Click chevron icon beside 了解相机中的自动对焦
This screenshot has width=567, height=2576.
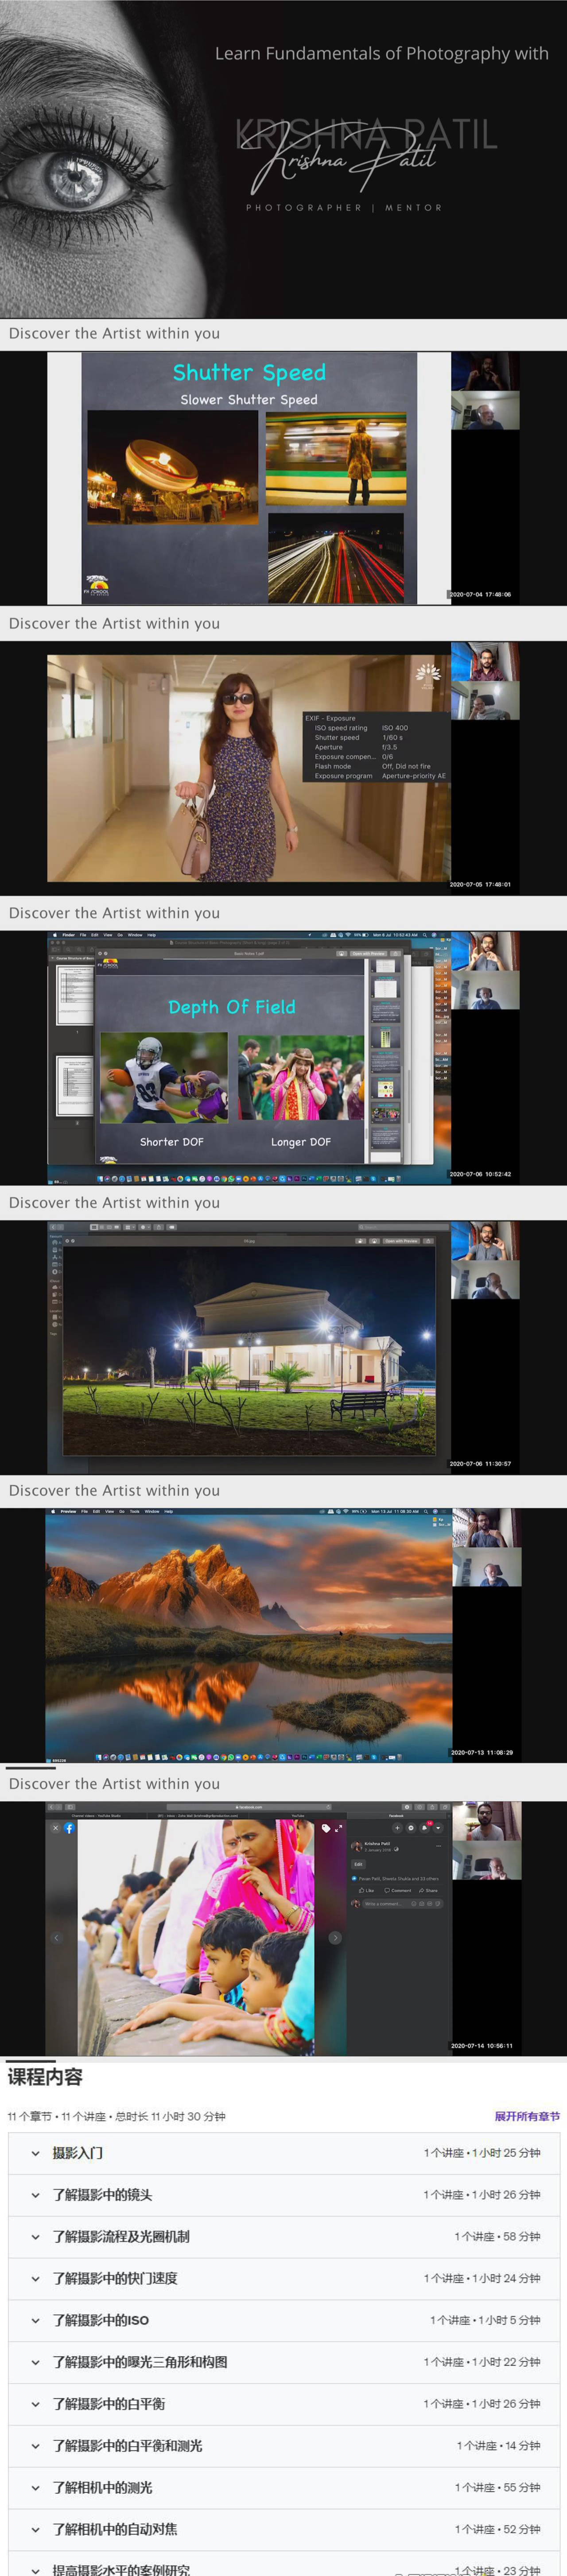coord(36,2529)
